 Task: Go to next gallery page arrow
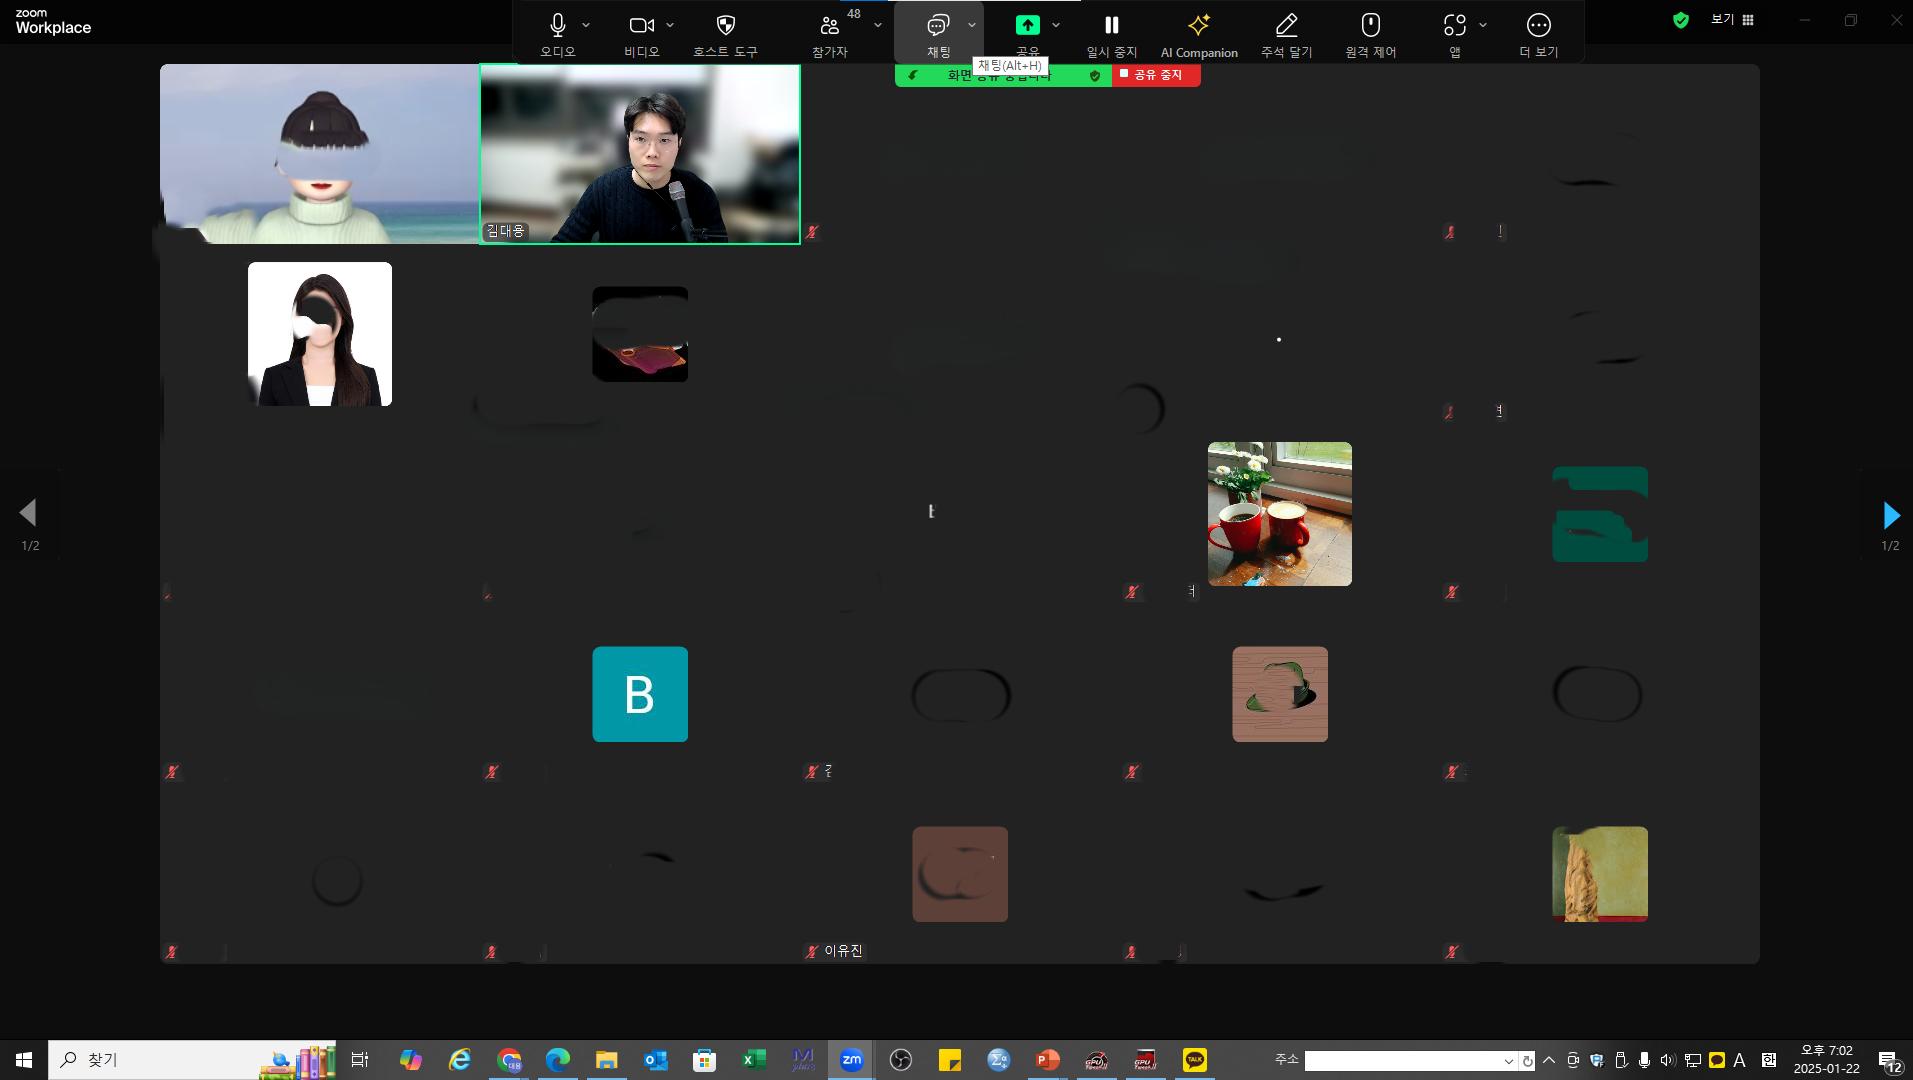pyautogui.click(x=1890, y=515)
